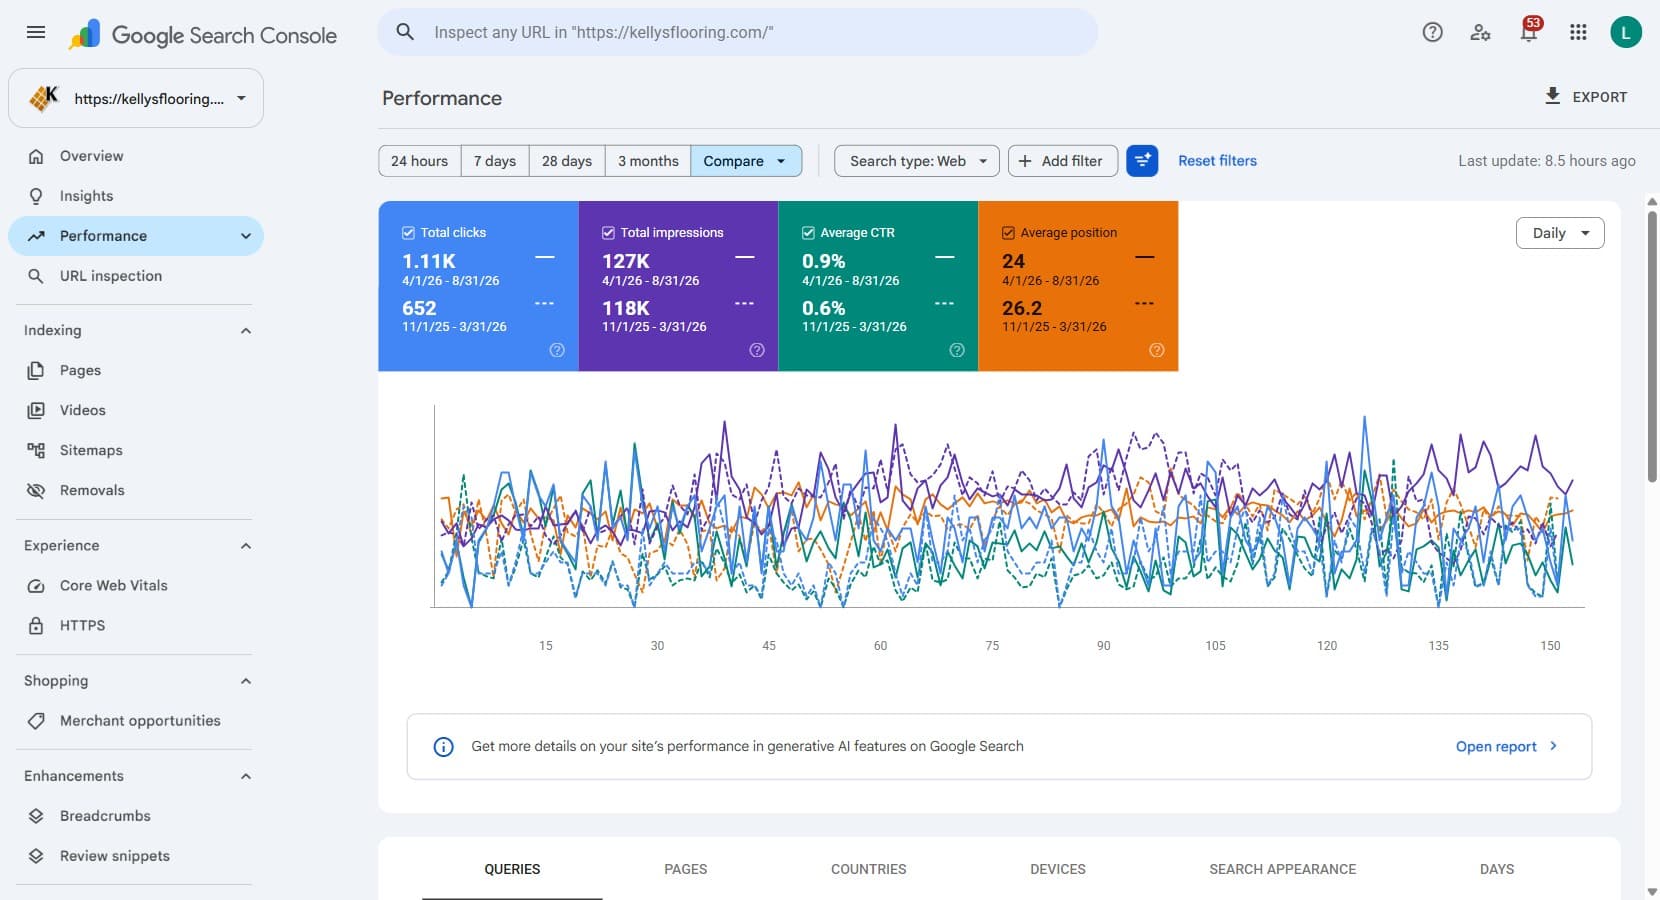Toggle the Average position checkbox
The height and width of the screenshot is (900, 1660).
1008,233
